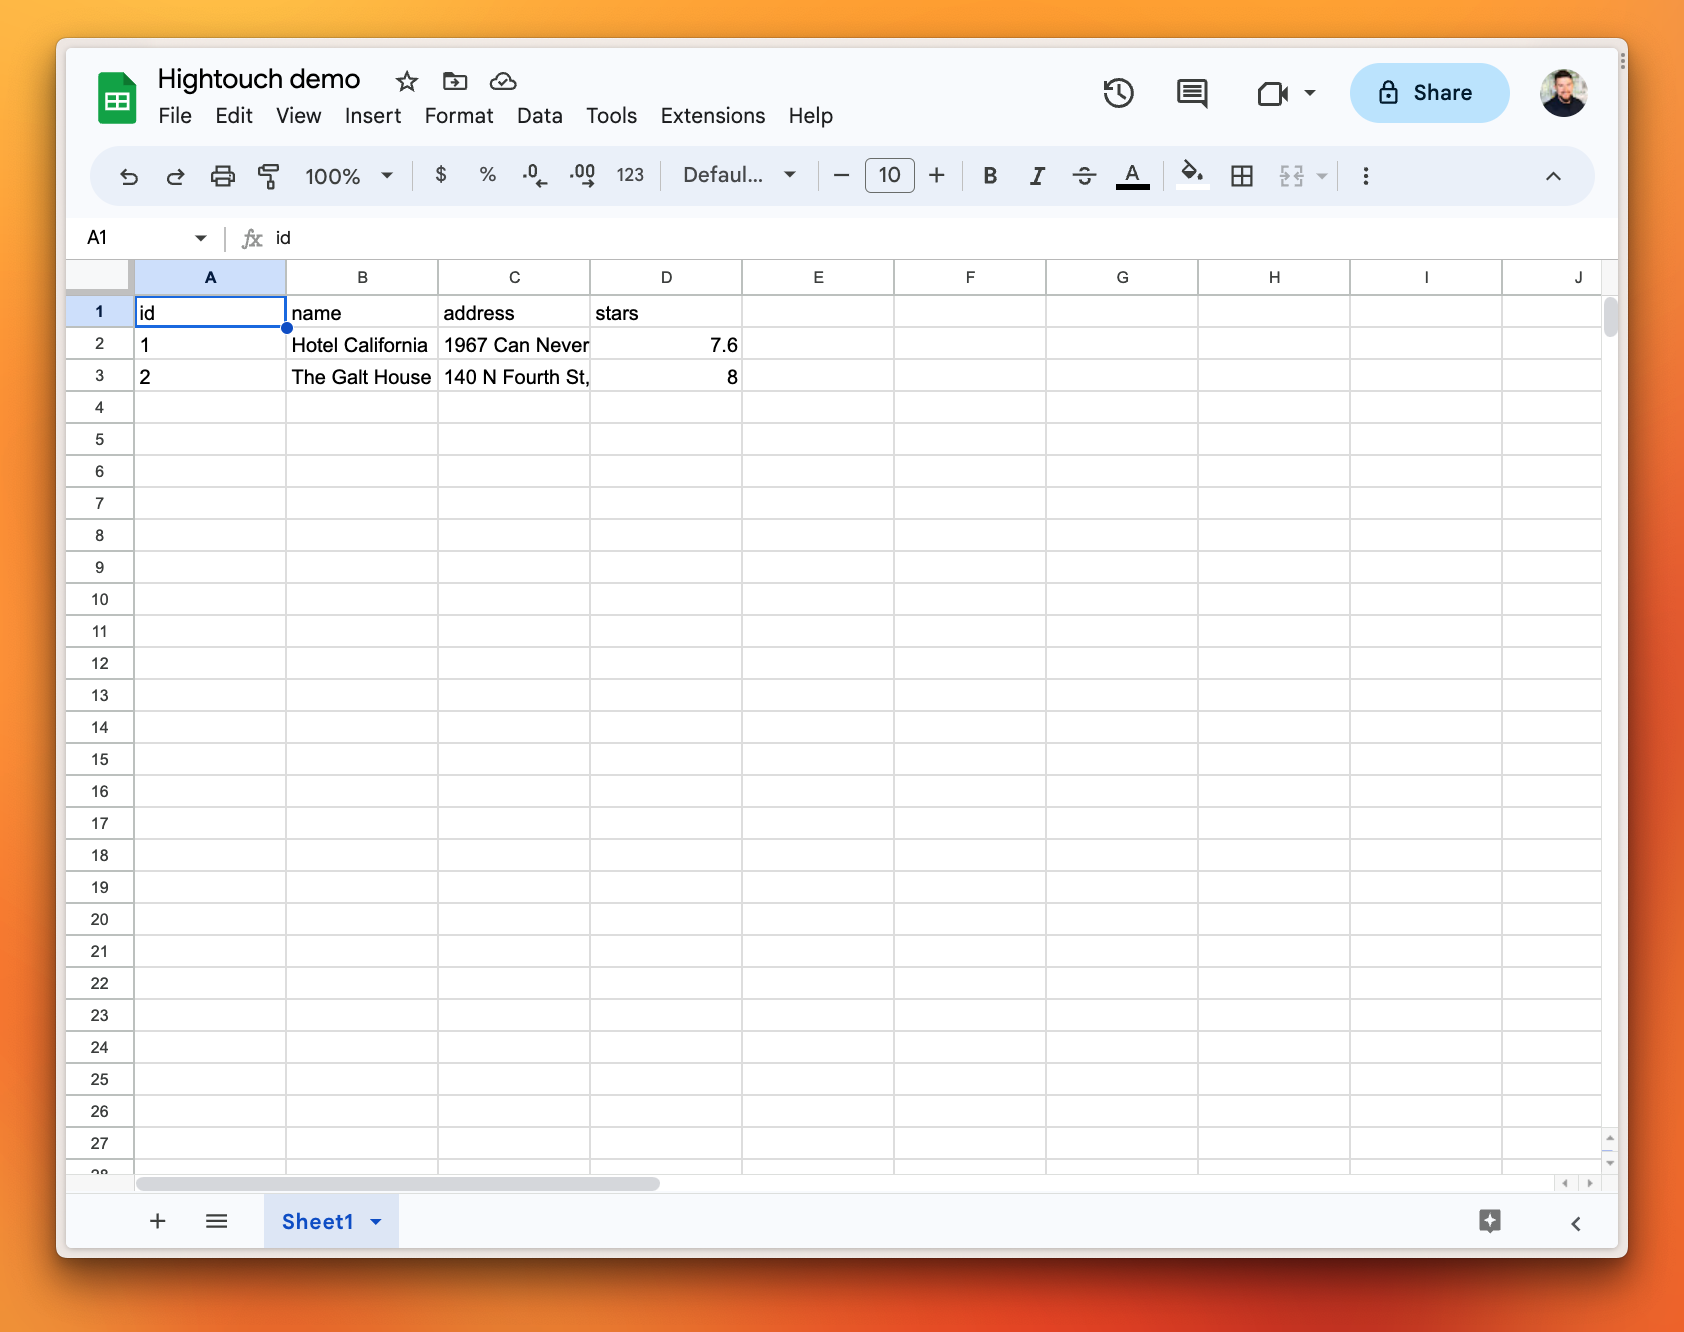Image resolution: width=1684 pixels, height=1332 pixels.
Task: Star the Hightouch demo spreadsheet
Action: [406, 81]
